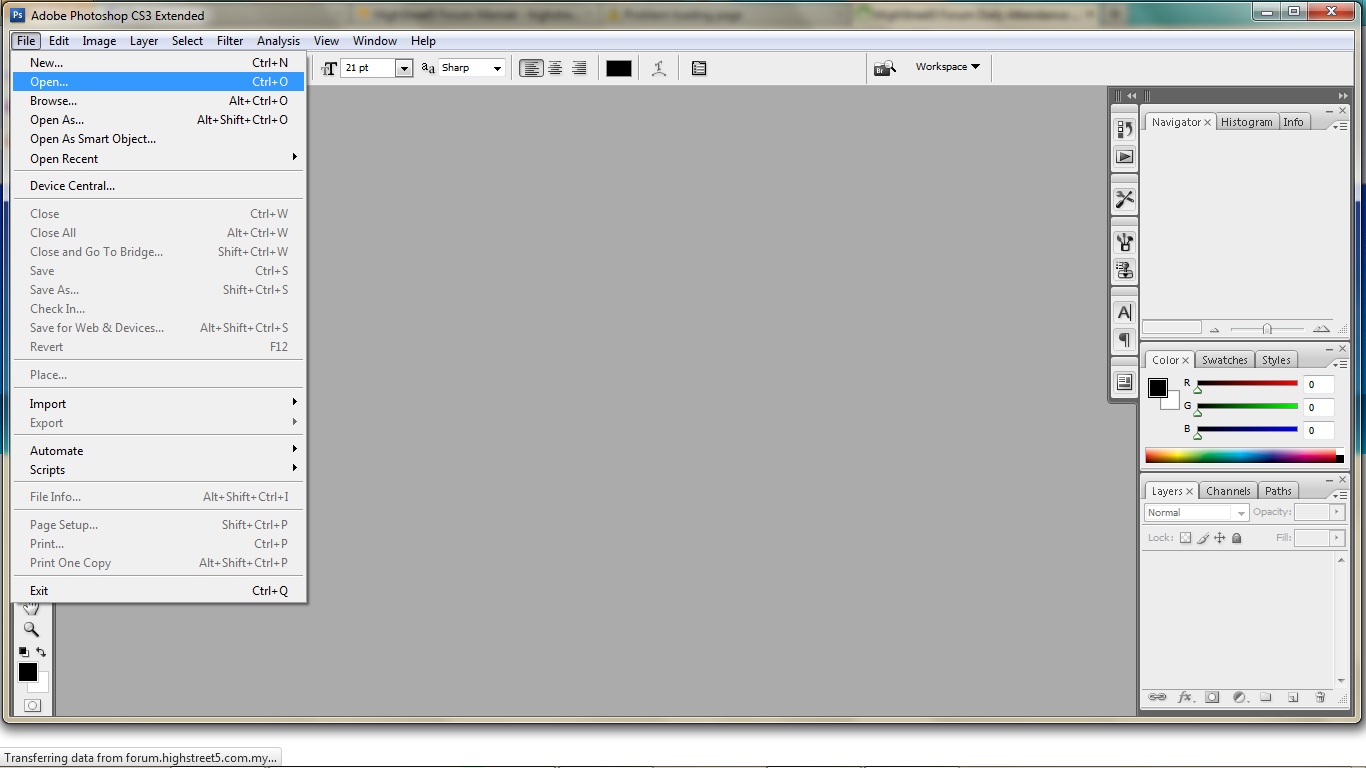Open the Layers panel options menu

(1341, 495)
